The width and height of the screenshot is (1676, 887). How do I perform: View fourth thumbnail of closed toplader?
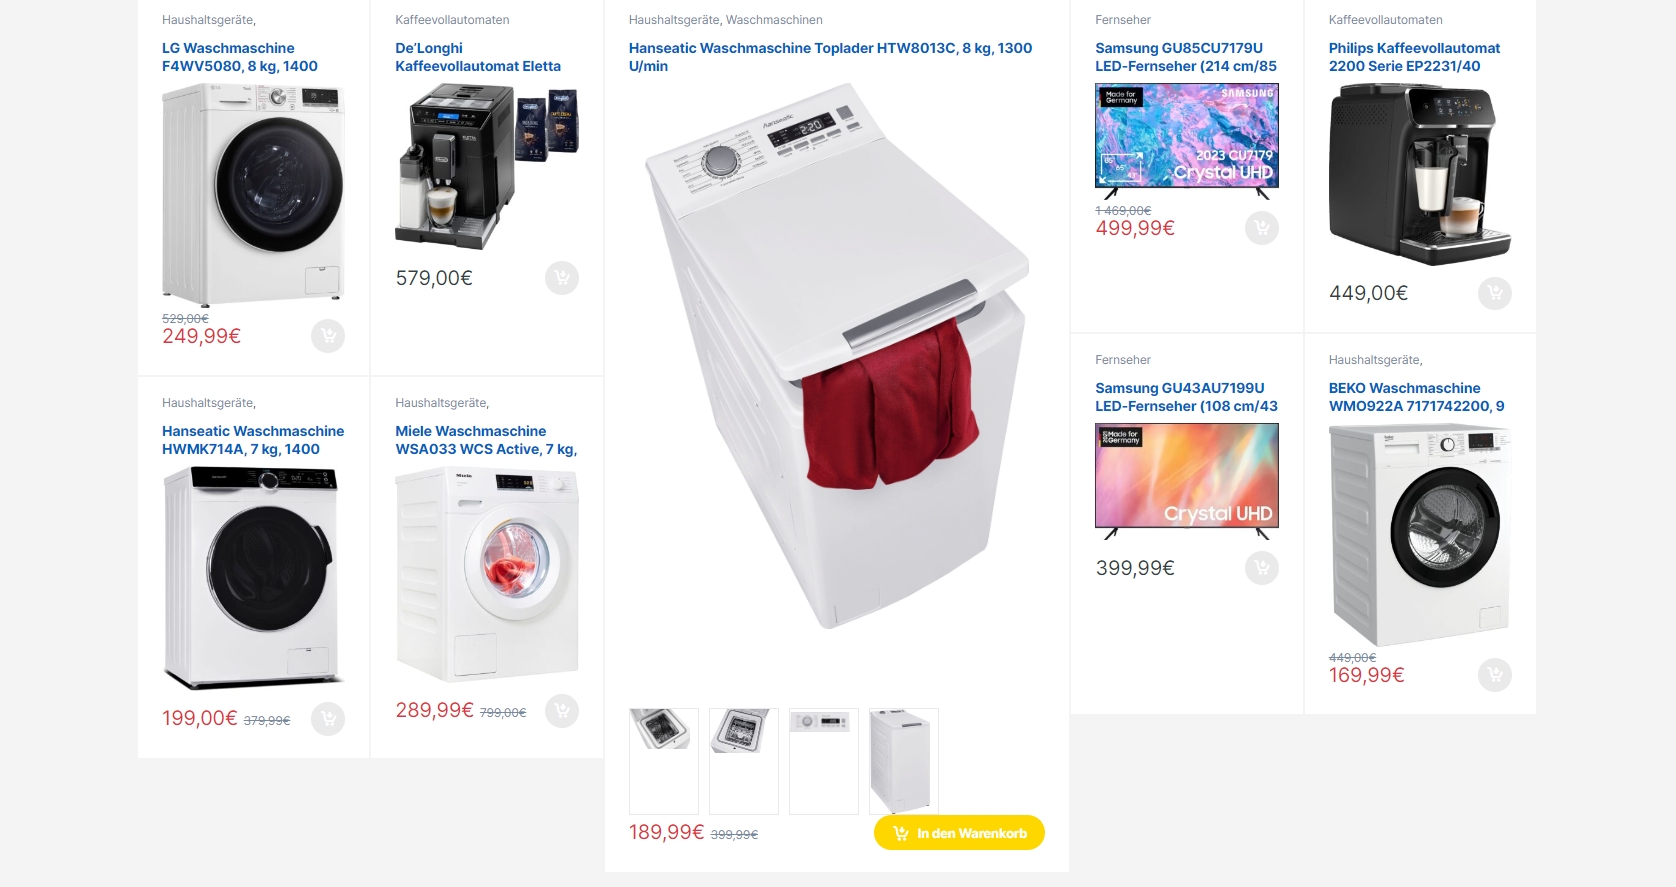[904, 761]
